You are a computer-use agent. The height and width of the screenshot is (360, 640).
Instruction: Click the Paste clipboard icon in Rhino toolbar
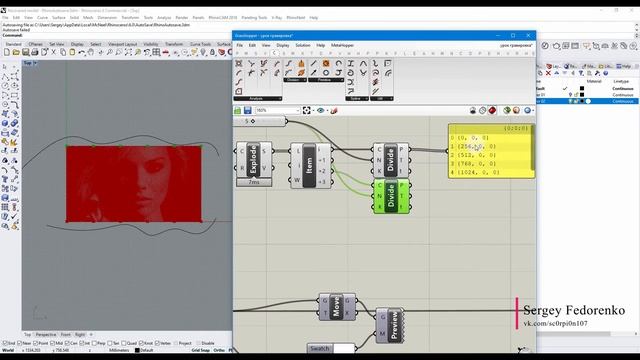(x=72, y=52)
